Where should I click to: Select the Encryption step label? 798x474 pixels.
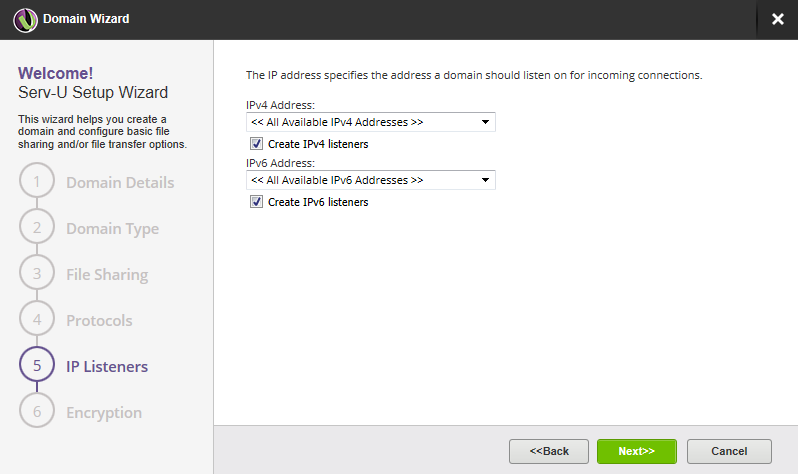pyautogui.click(x=104, y=412)
